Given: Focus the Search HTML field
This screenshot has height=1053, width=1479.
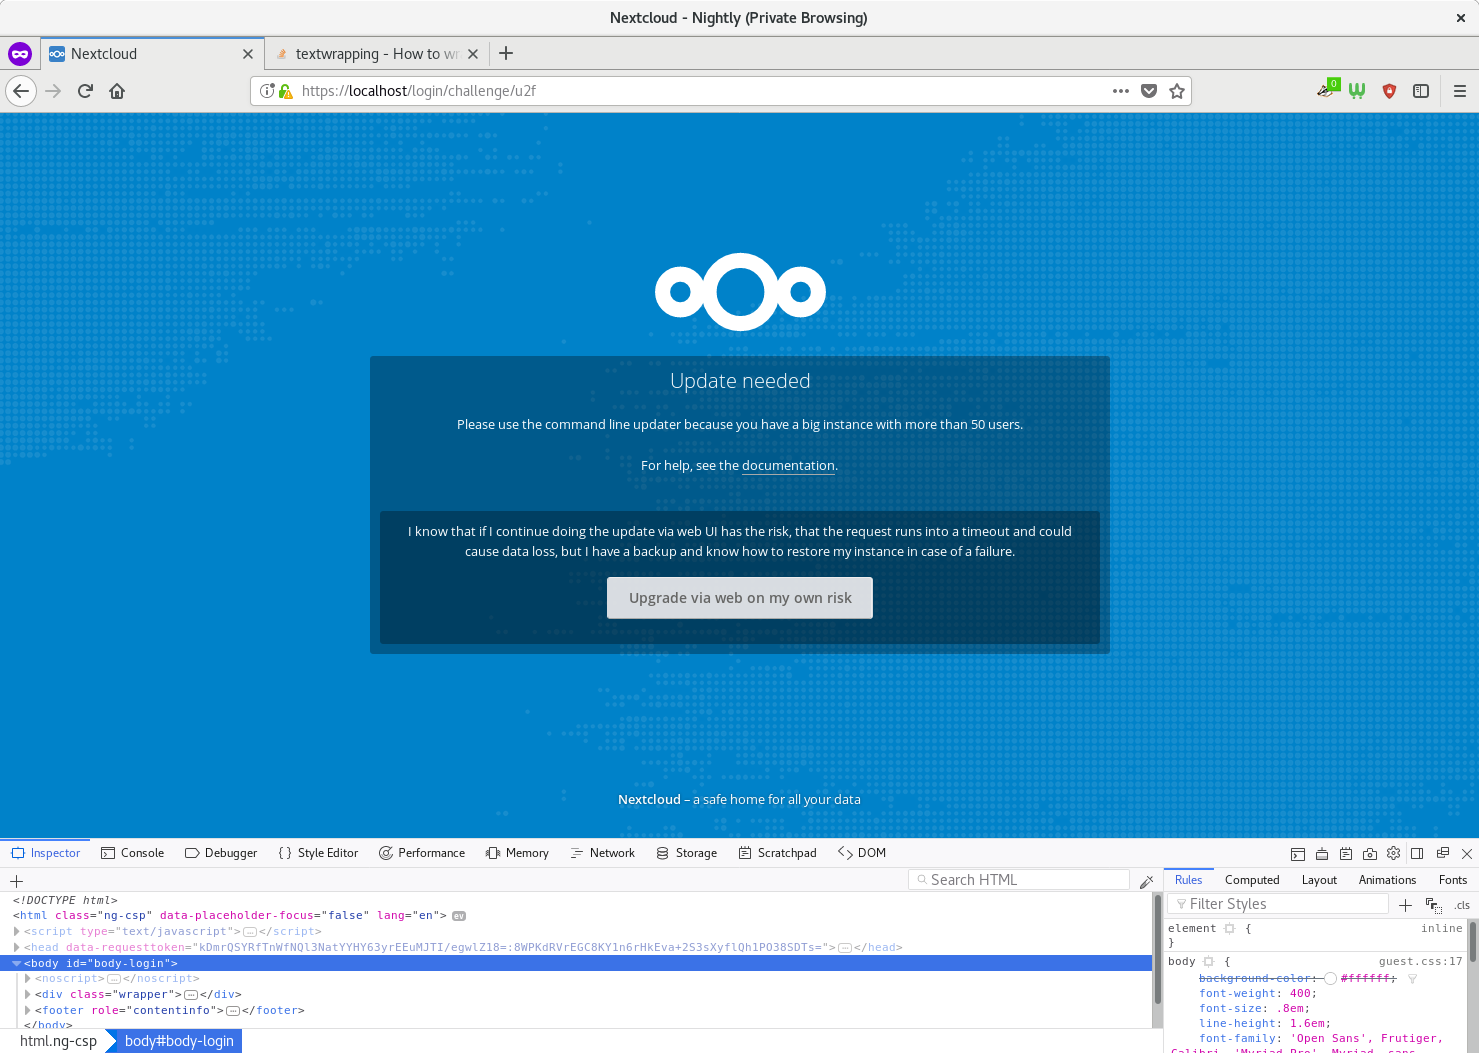Looking at the screenshot, I should (x=1019, y=880).
